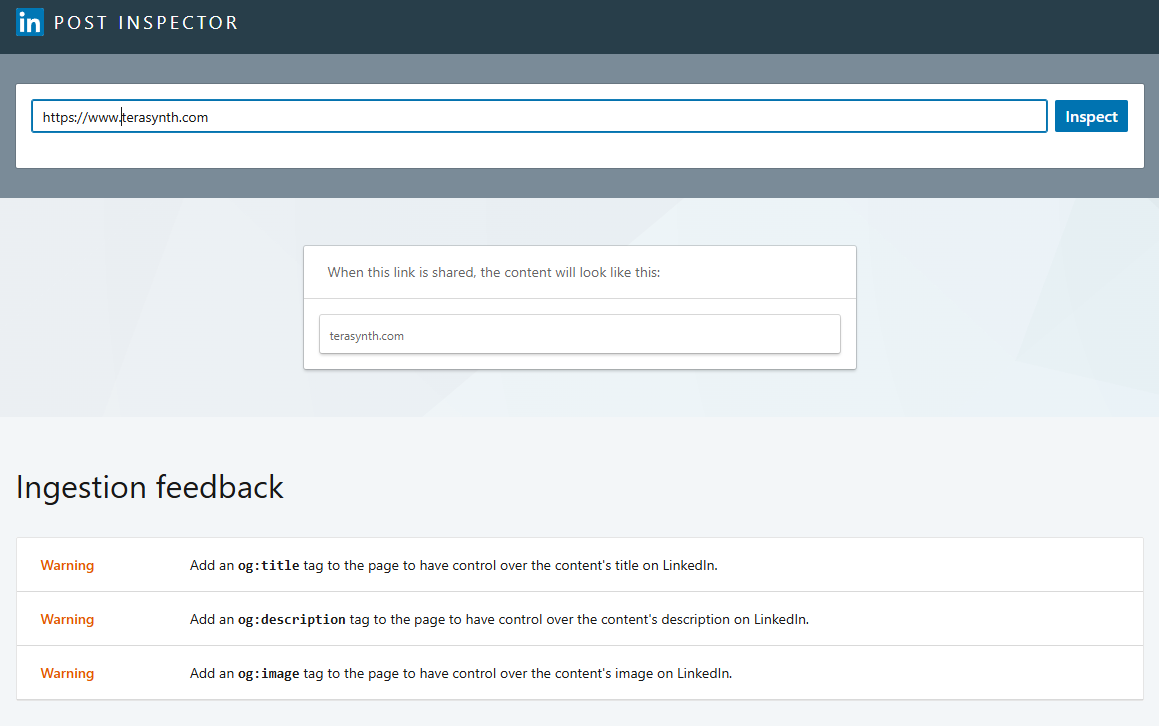This screenshot has width=1159, height=726.
Task: Click the LinkedIn logo icon
Action: [30, 22]
